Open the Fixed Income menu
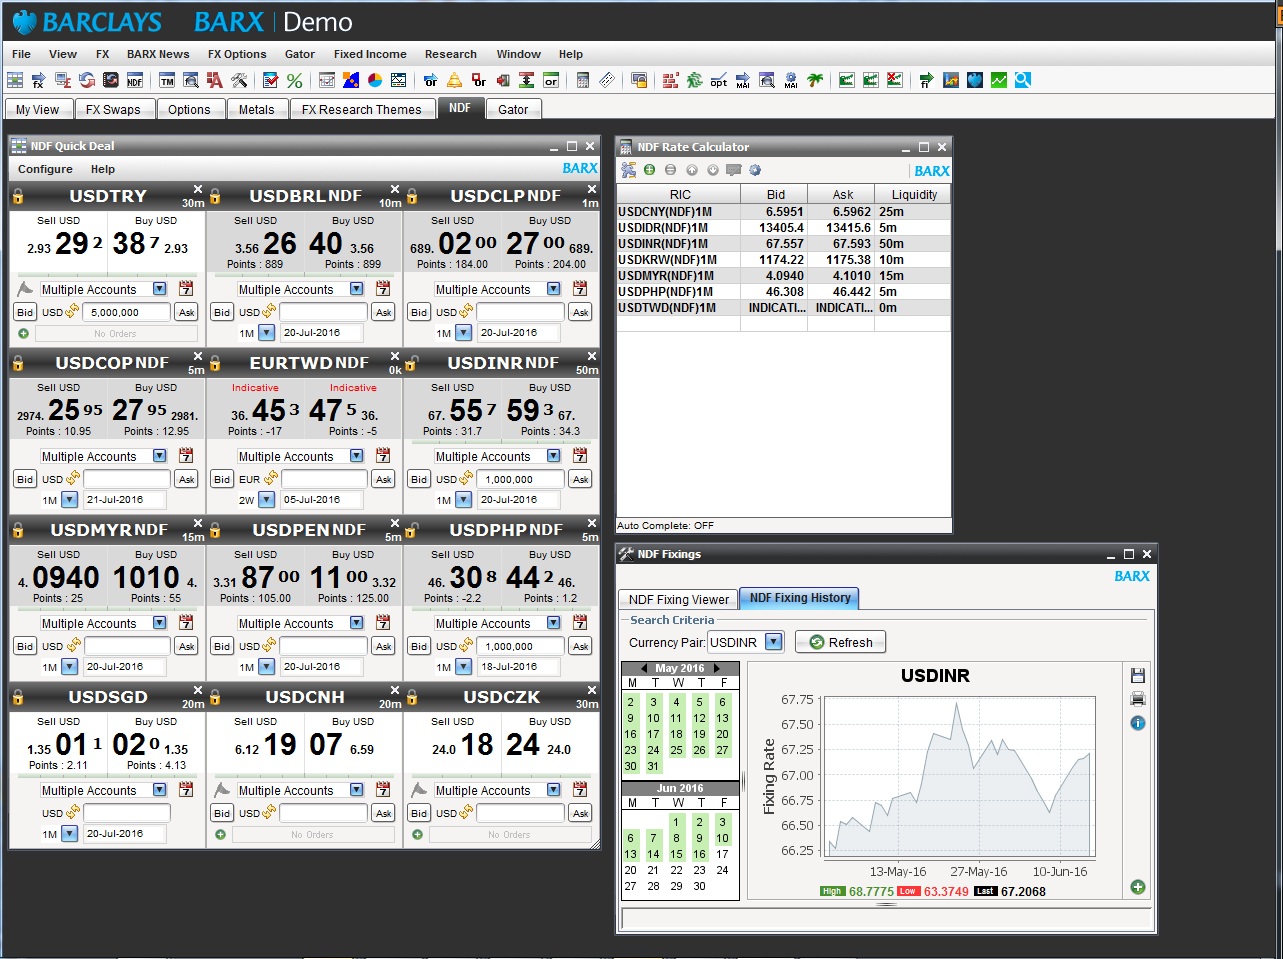Viewport: 1283px width, 959px height. [x=370, y=54]
